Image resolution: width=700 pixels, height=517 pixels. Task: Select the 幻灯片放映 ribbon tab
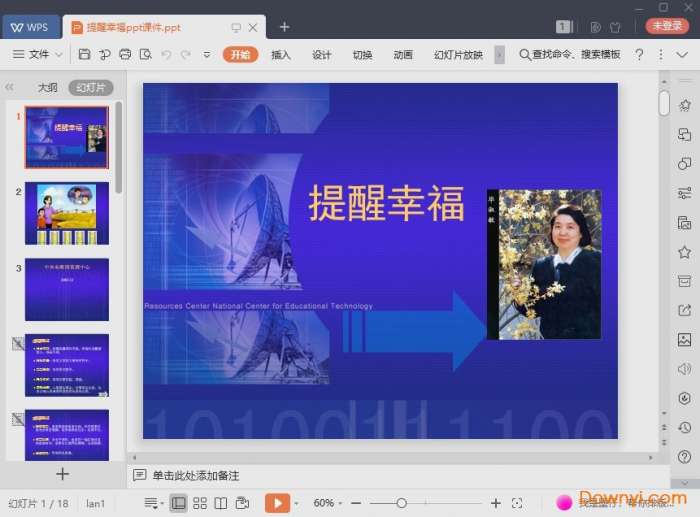tap(458, 55)
